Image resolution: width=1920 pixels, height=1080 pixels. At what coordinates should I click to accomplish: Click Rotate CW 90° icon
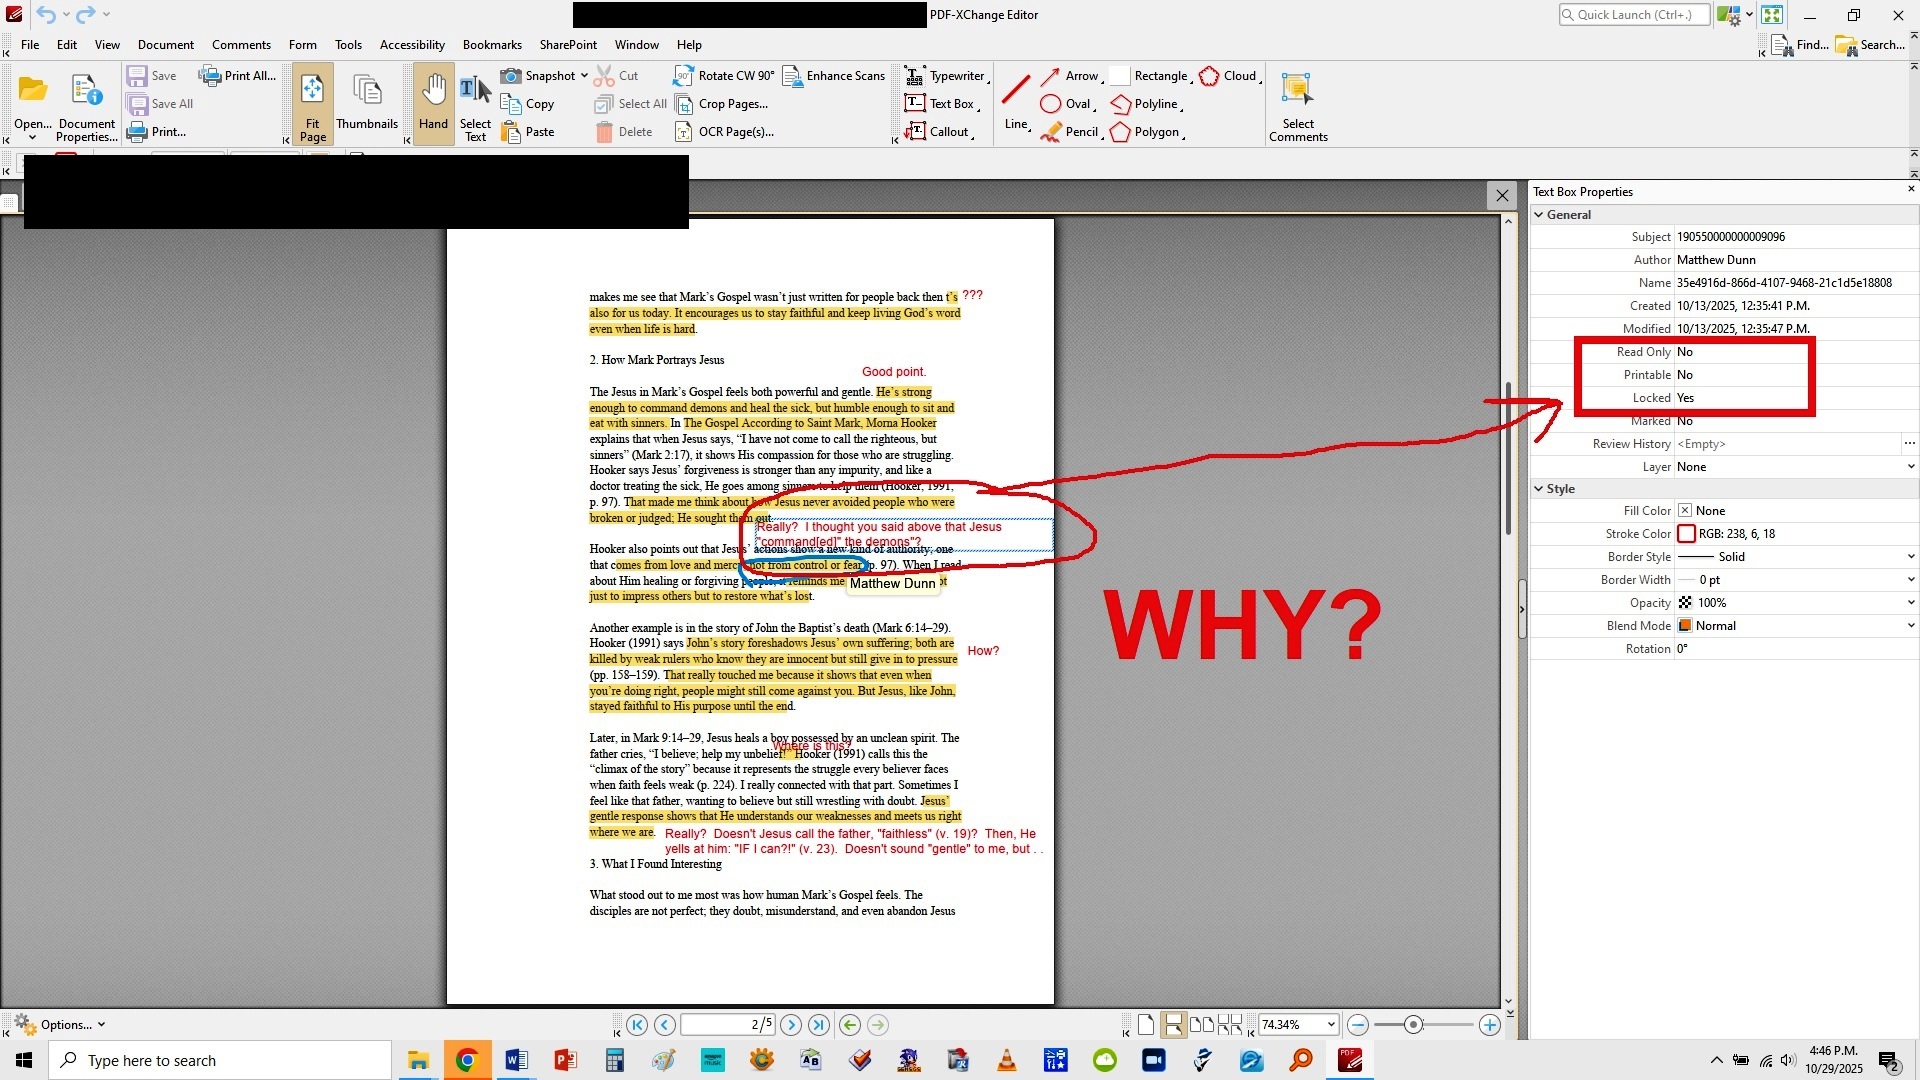pyautogui.click(x=684, y=76)
